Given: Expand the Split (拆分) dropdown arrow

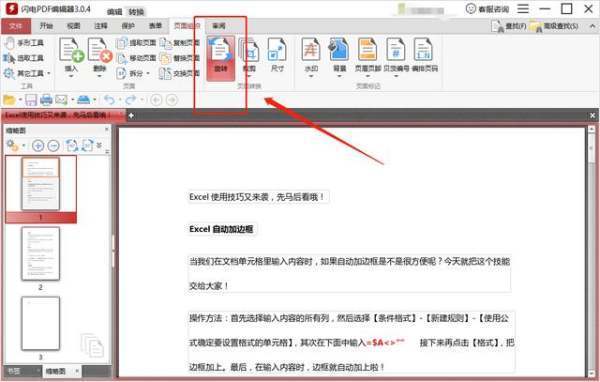Looking at the screenshot, I should pos(148,73).
